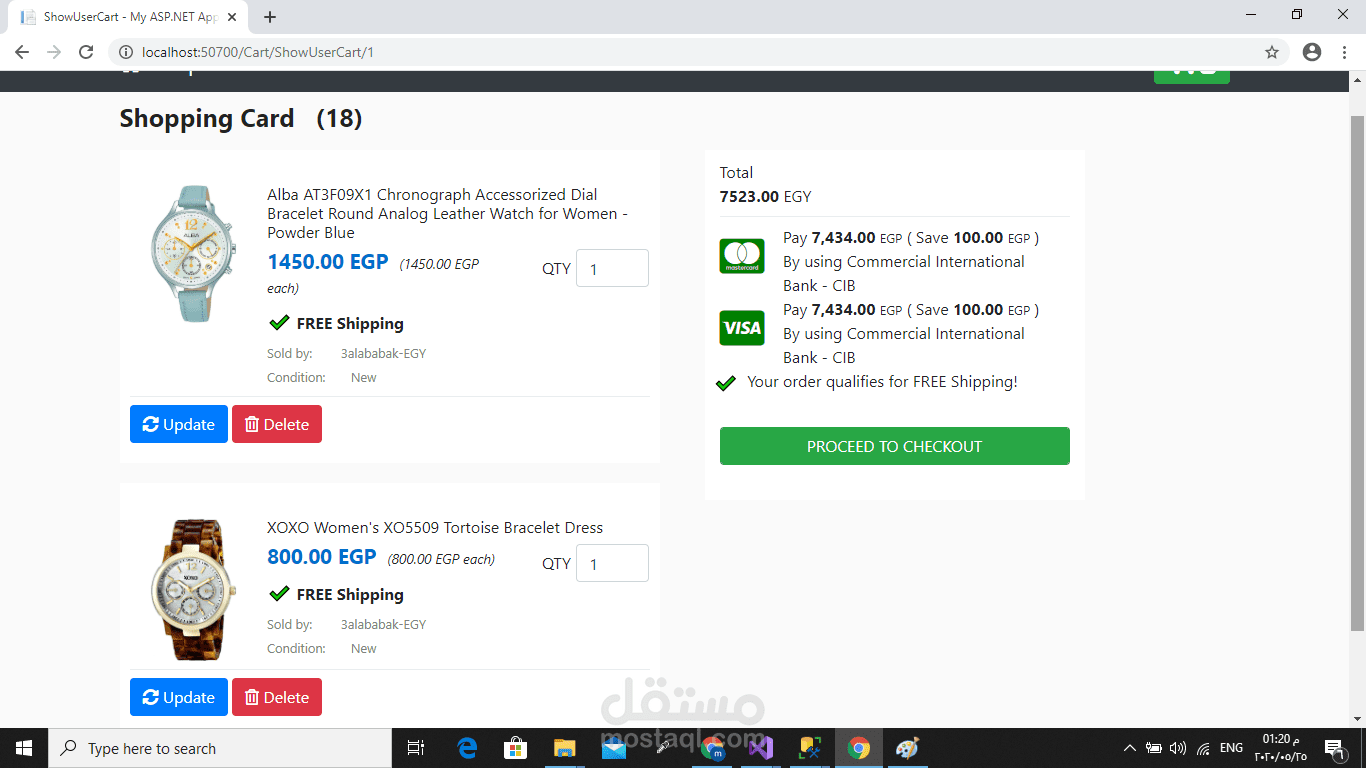Click the Mastercard payment logo

coord(742,256)
